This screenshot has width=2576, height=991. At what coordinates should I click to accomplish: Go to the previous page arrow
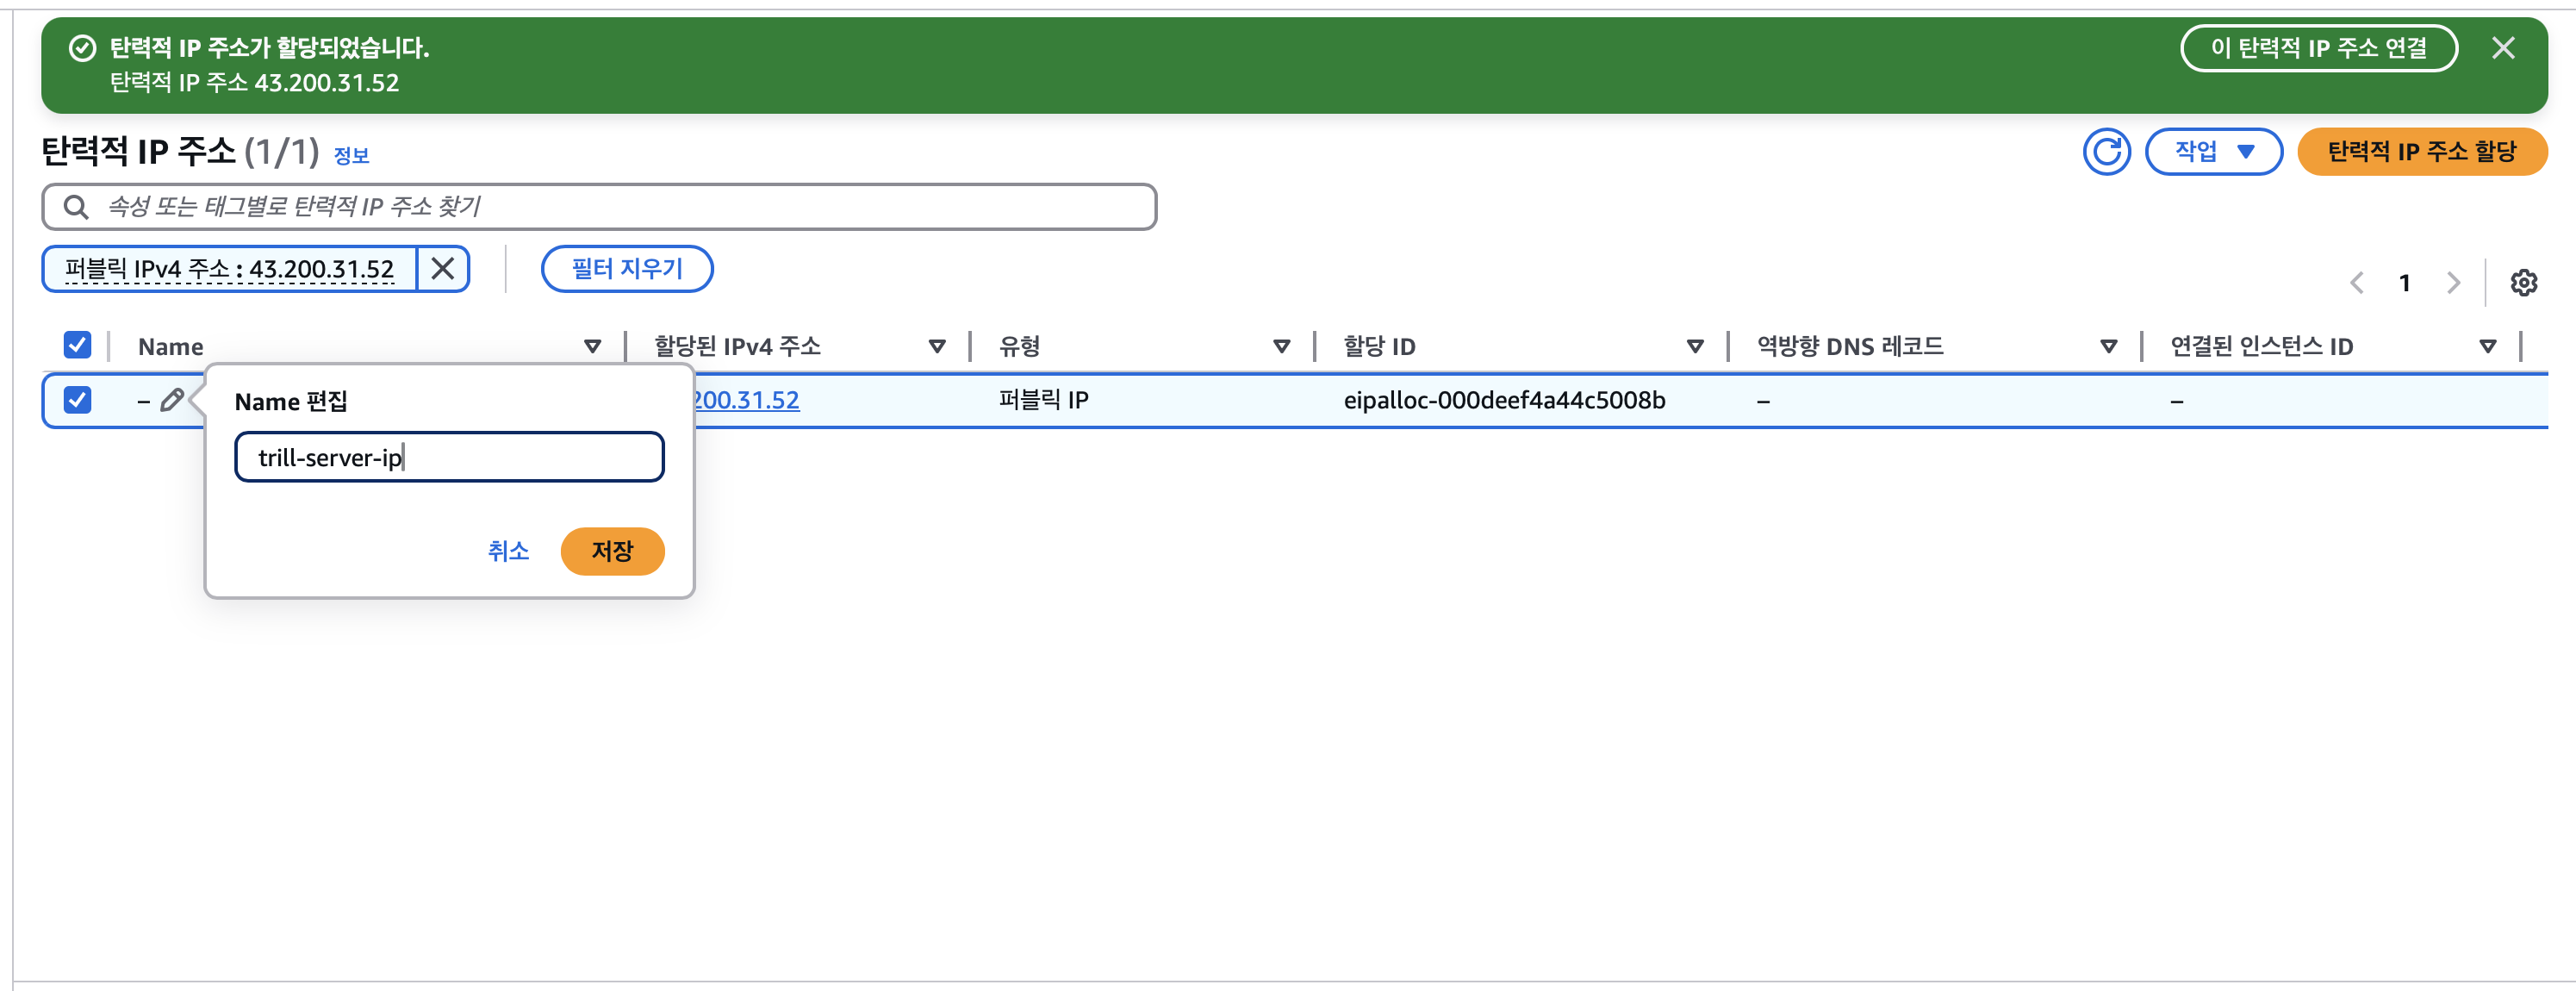[x=2357, y=283]
